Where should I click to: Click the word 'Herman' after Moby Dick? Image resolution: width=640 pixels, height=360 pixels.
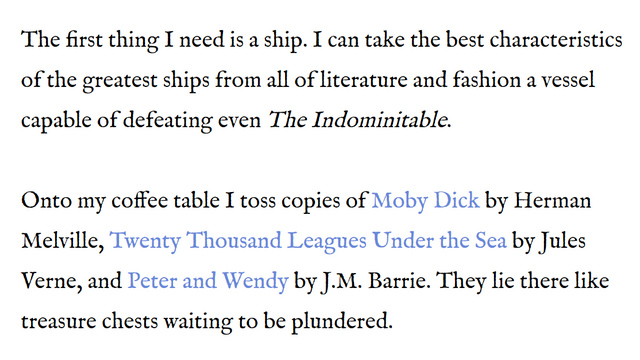(x=552, y=201)
